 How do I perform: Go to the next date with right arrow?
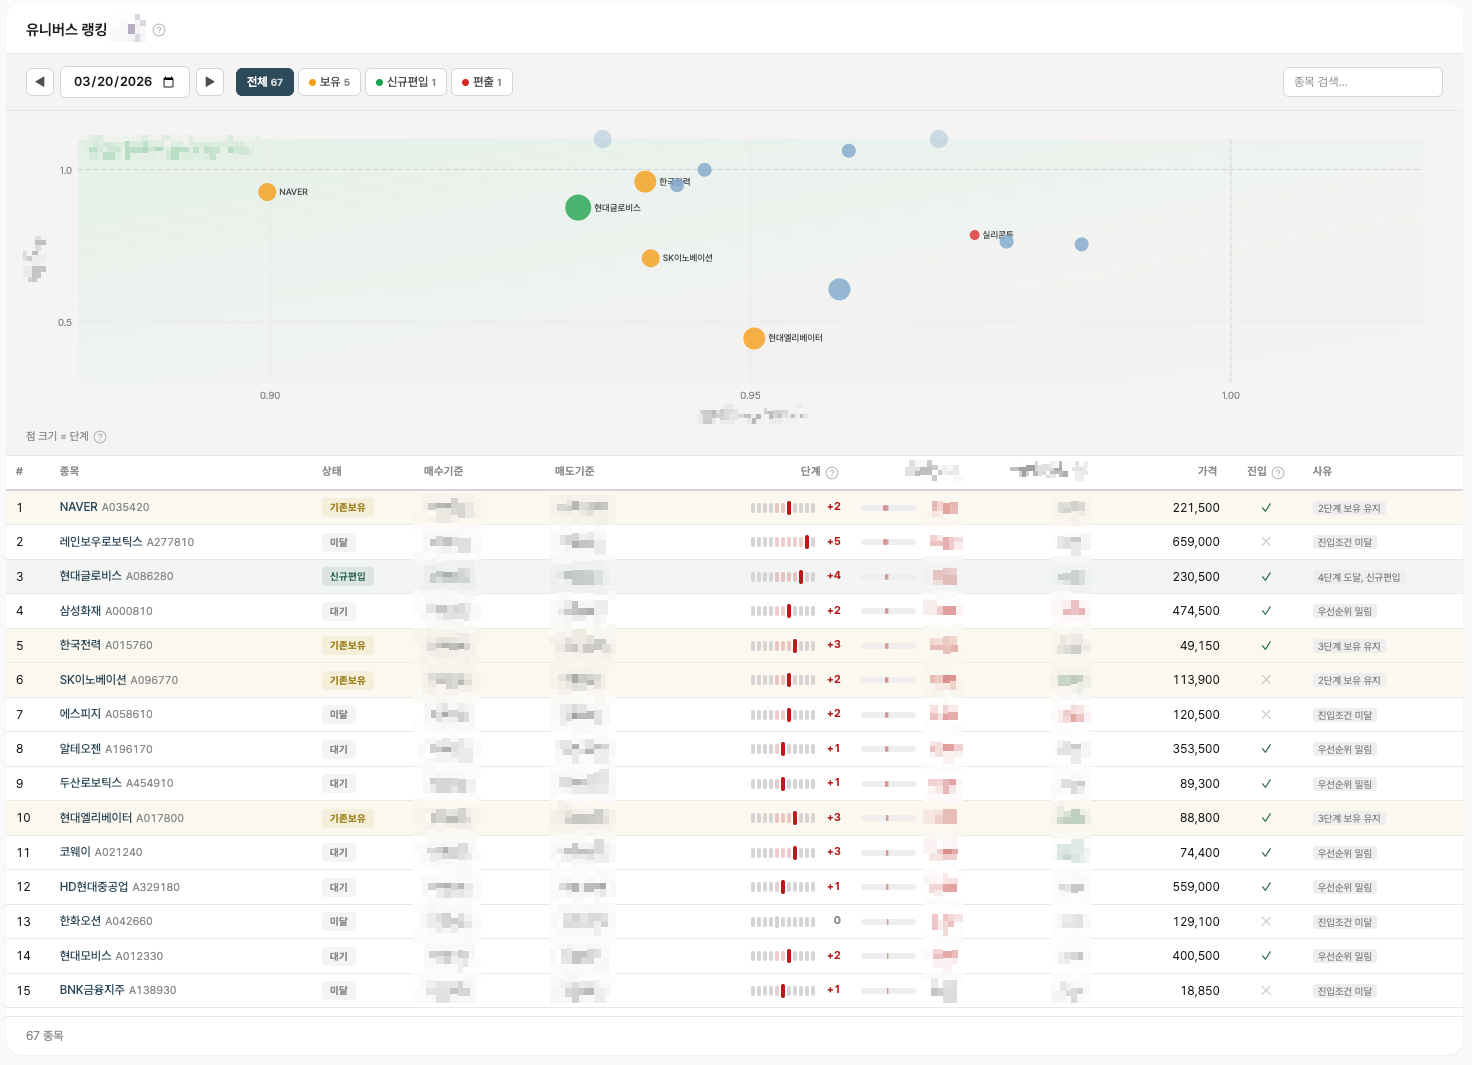tap(209, 82)
